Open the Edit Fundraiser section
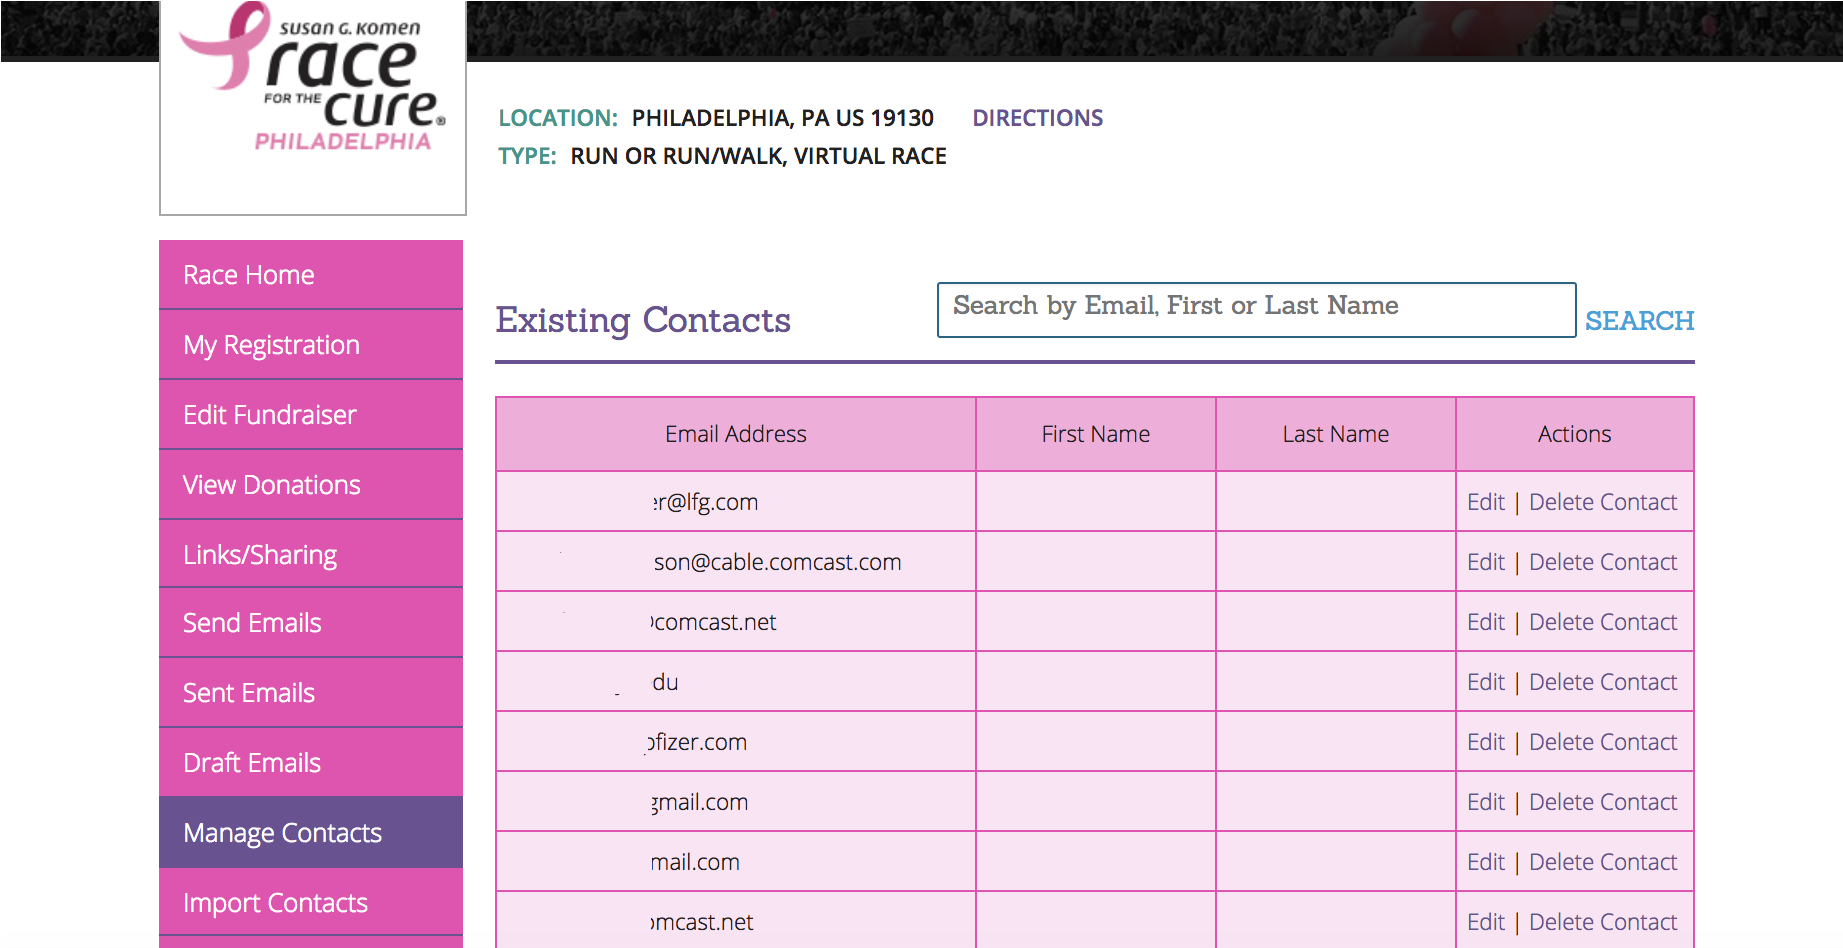Viewport: 1843px width, 948px height. click(x=269, y=414)
